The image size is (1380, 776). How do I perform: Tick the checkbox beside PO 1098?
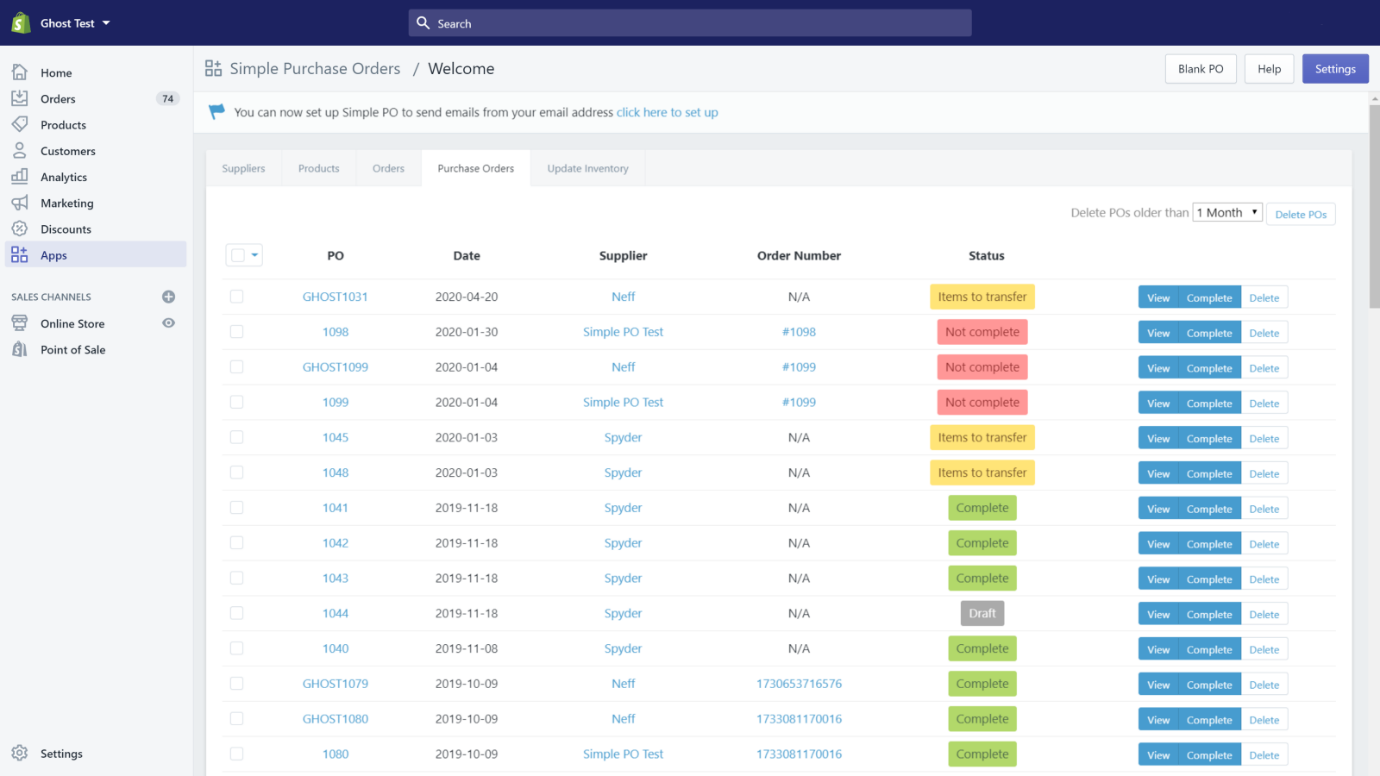point(237,332)
